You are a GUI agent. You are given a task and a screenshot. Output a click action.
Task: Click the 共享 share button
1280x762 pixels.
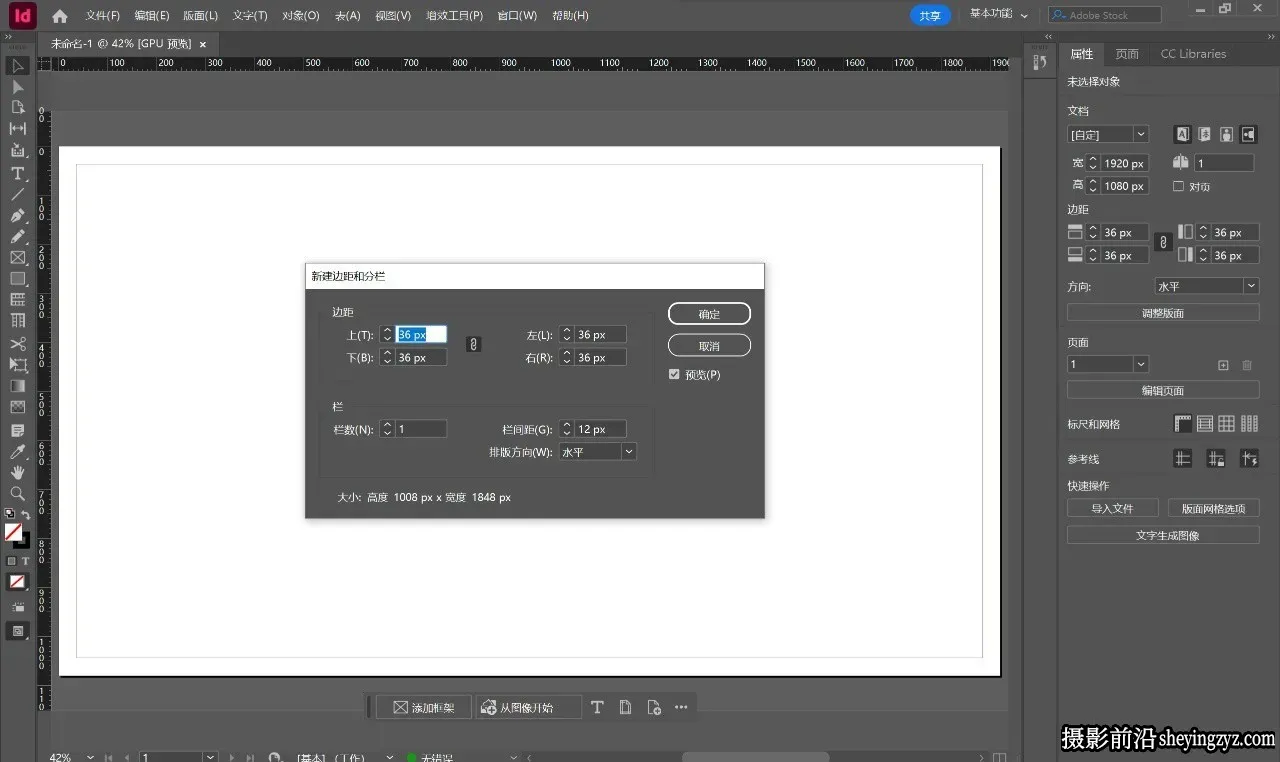[x=930, y=16]
